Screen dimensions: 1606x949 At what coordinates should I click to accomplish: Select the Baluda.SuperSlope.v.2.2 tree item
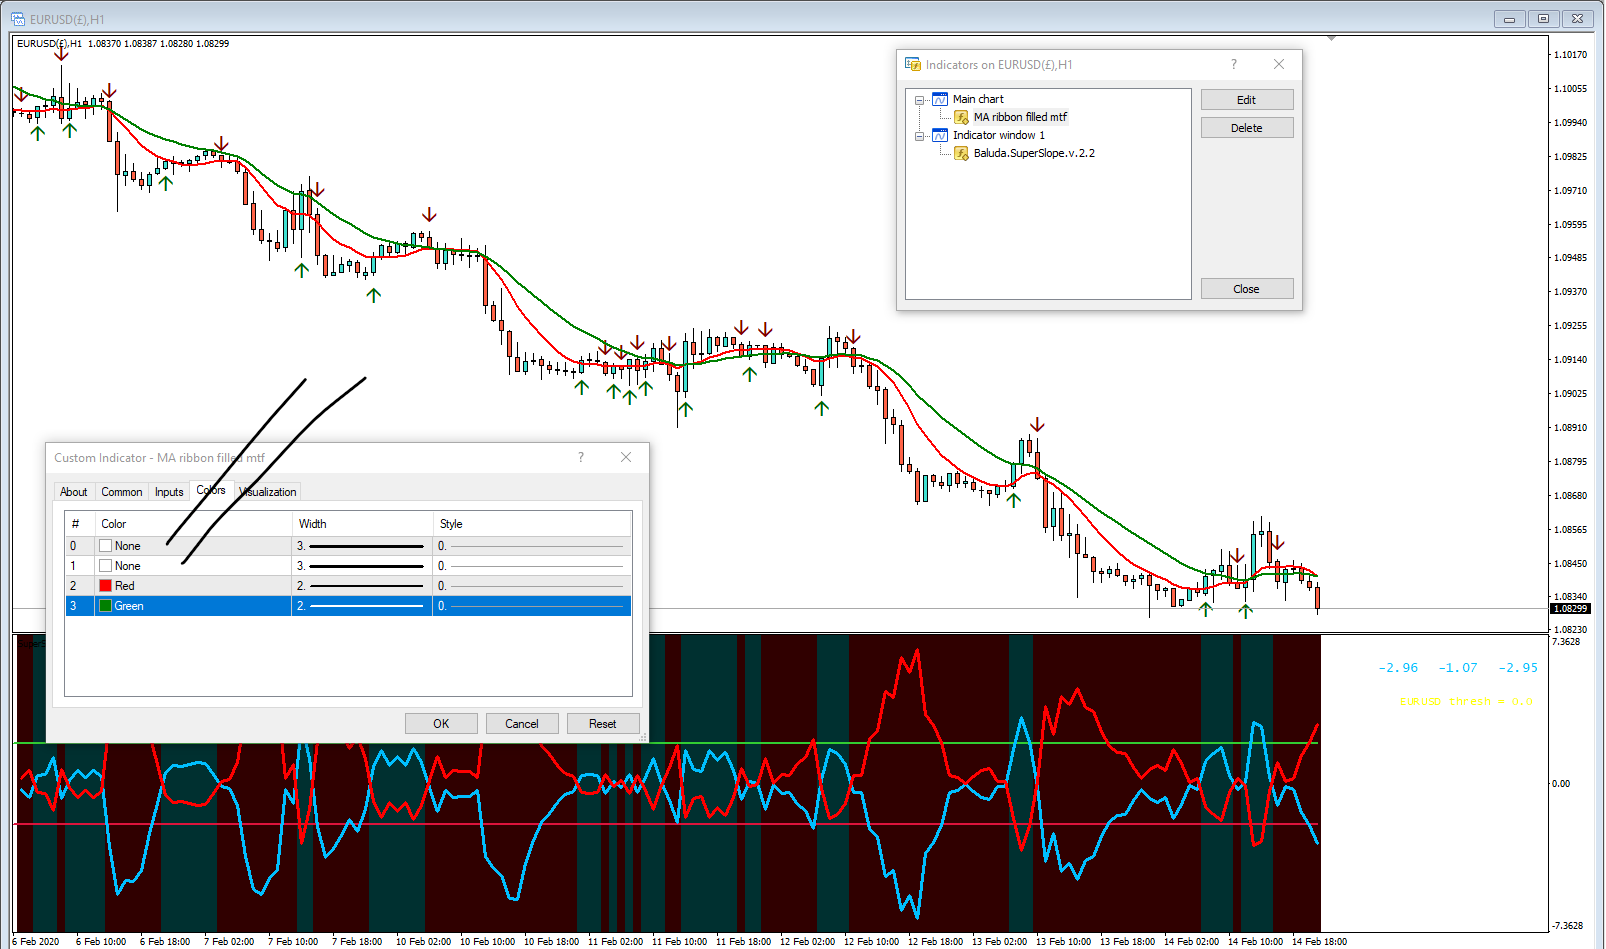click(1033, 153)
